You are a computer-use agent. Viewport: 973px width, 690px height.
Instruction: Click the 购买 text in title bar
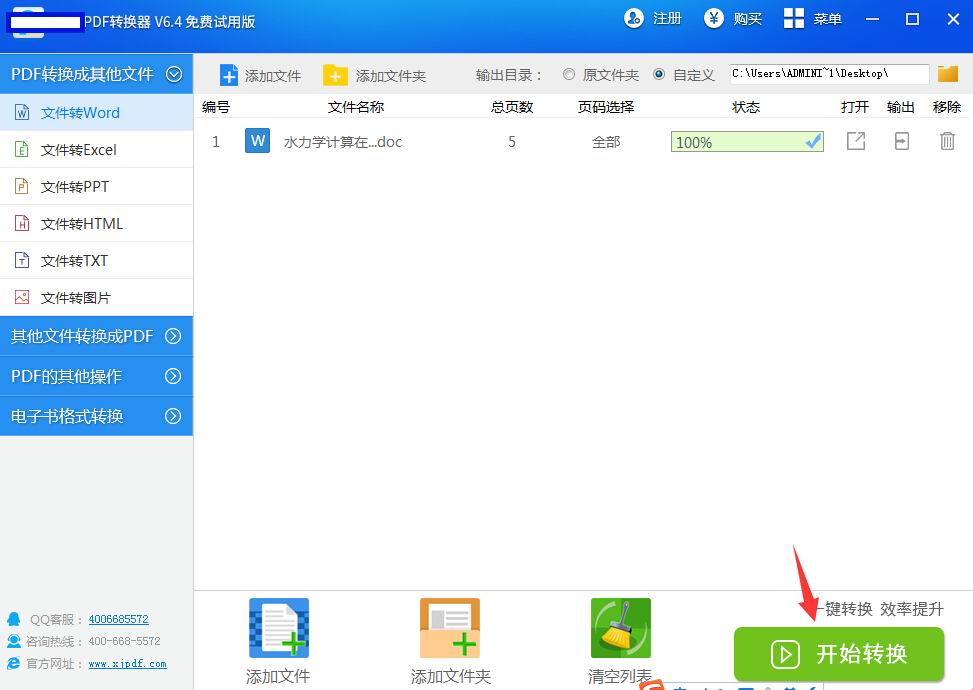point(748,19)
